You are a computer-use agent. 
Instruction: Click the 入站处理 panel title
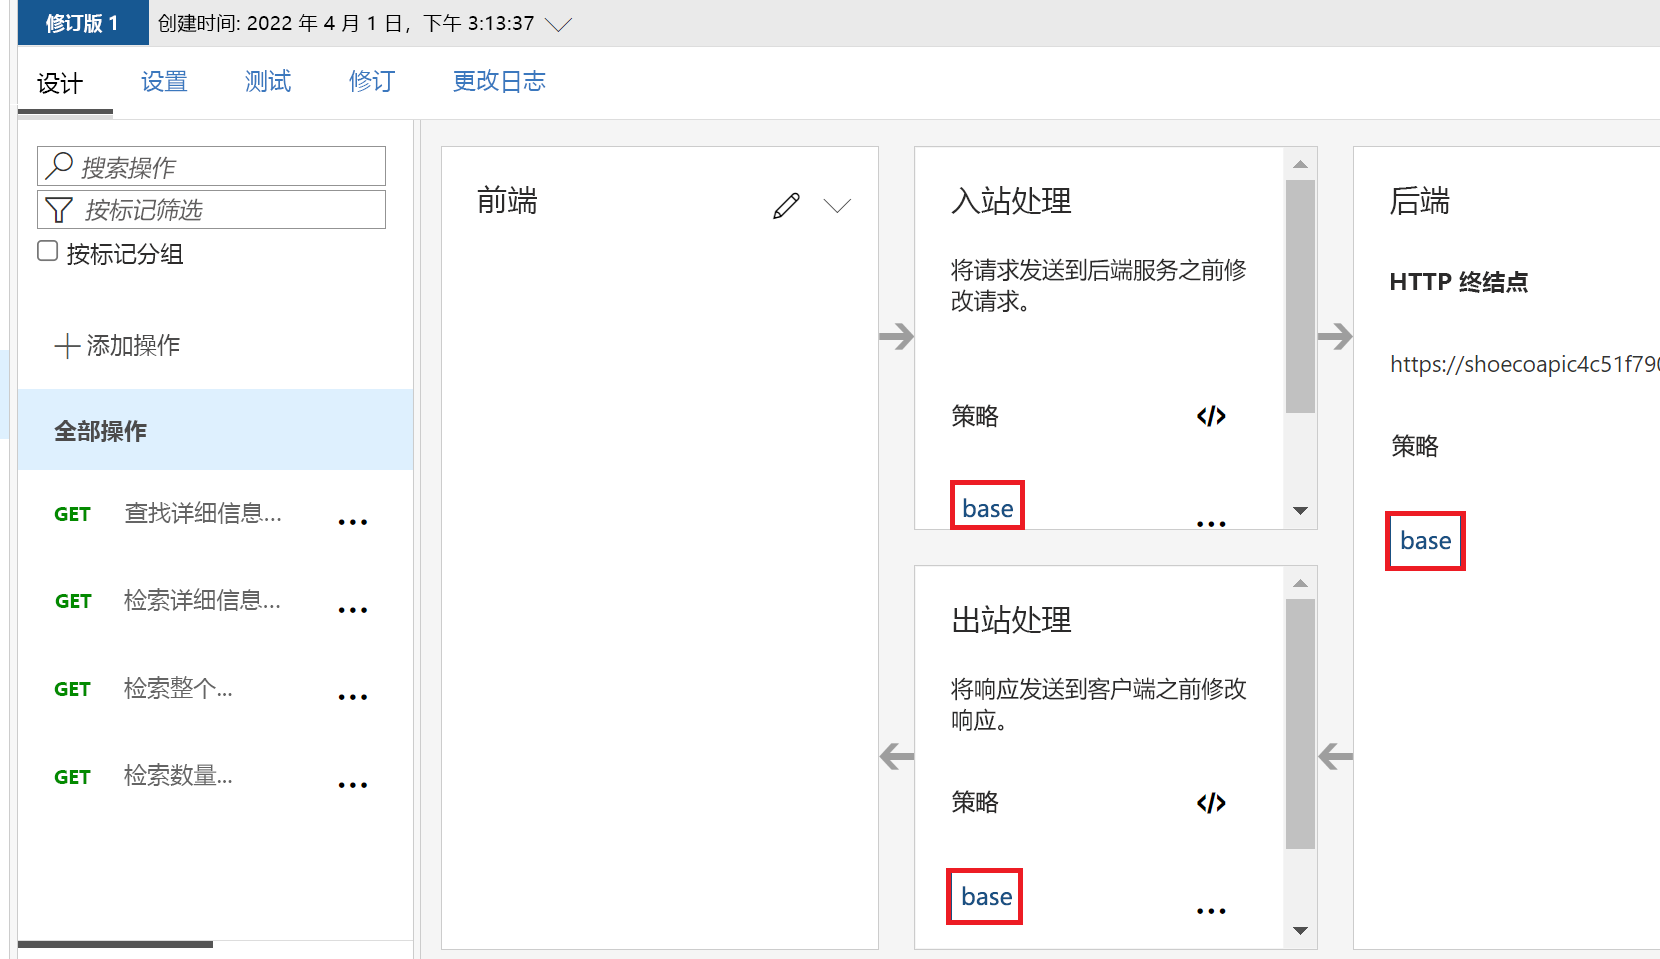click(1011, 201)
